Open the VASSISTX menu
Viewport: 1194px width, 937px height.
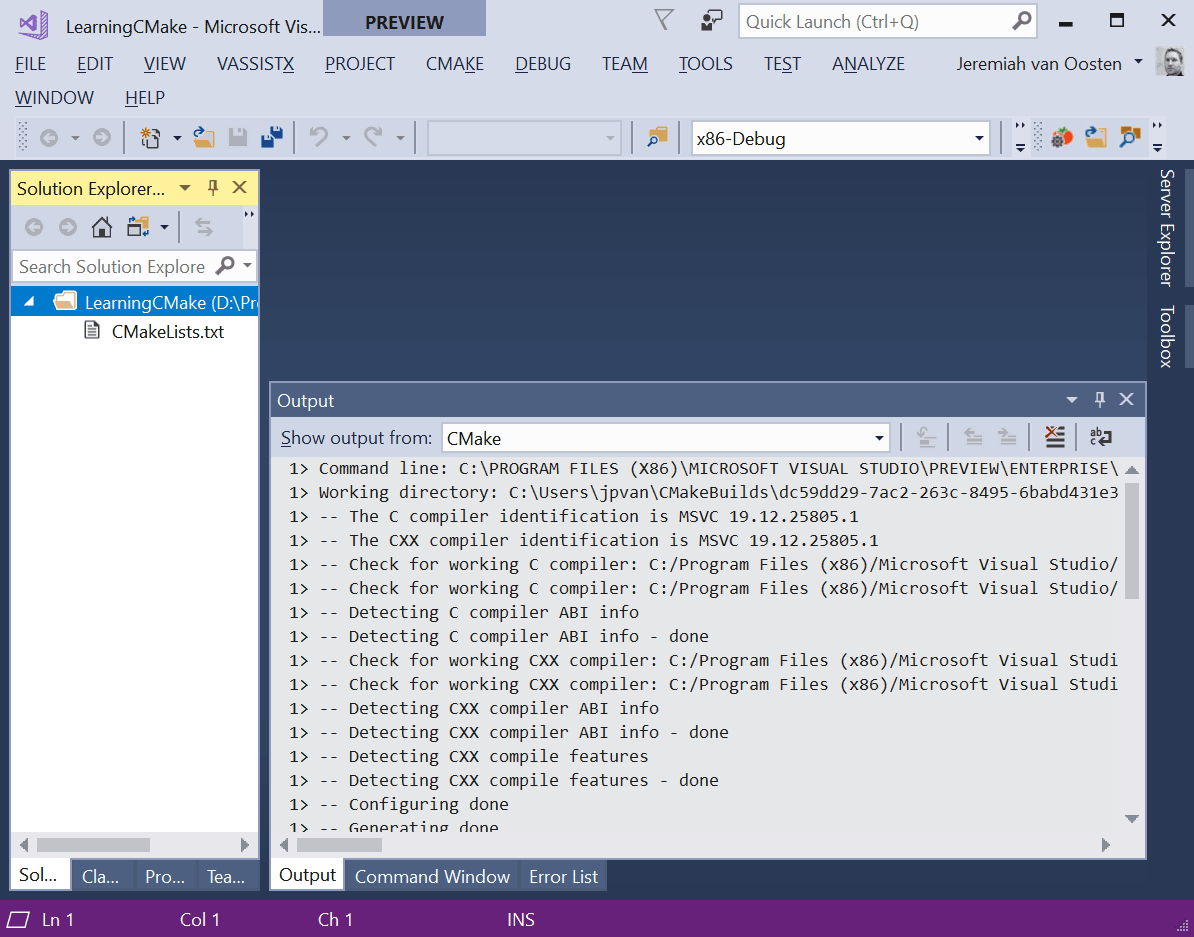255,64
